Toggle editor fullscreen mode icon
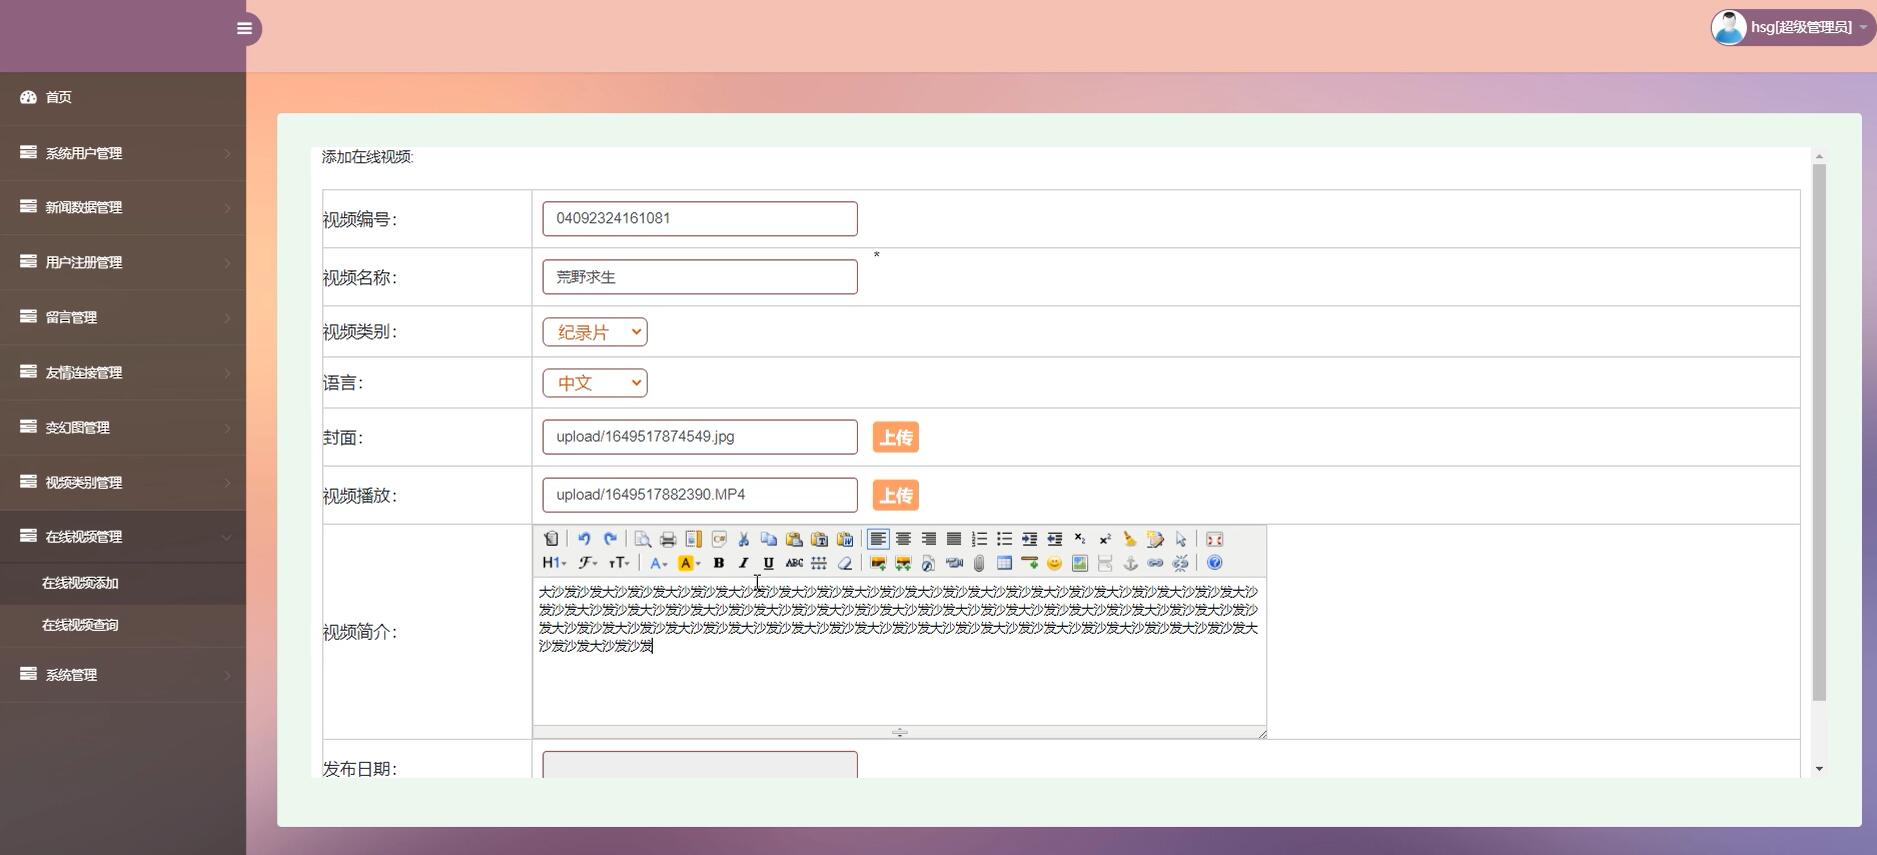Image resolution: width=1877 pixels, height=855 pixels. click(x=1214, y=539)
